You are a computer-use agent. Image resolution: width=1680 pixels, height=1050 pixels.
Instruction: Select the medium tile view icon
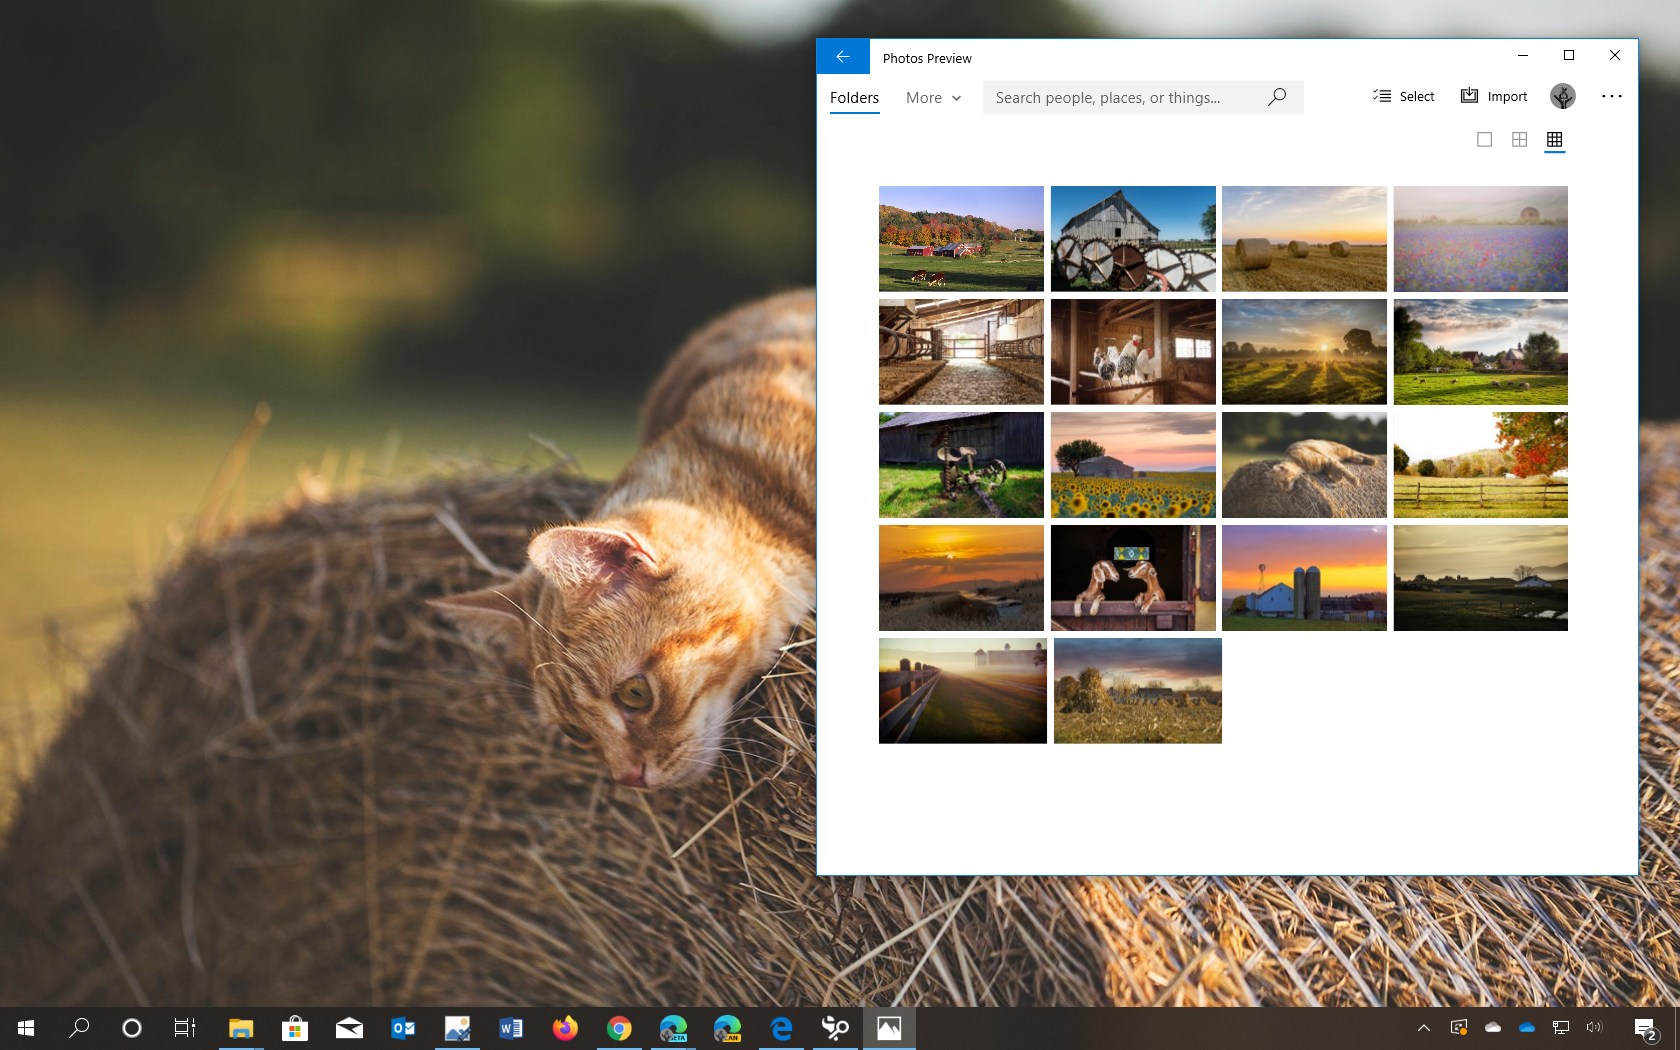point(1519,140)
